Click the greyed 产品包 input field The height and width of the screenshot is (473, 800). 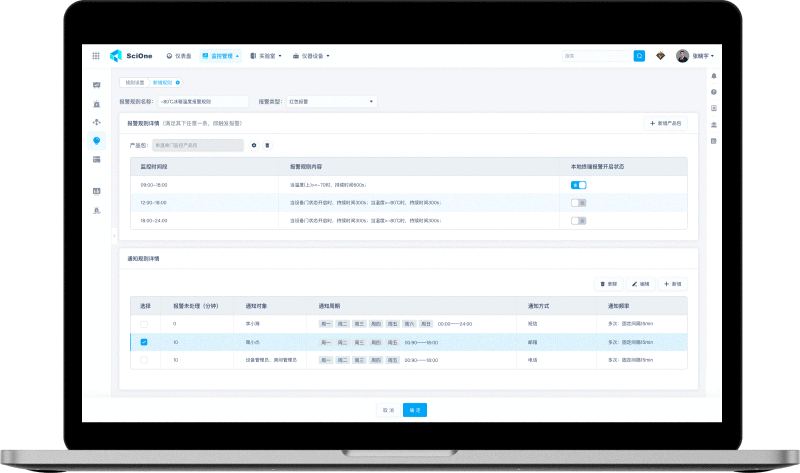click(198, 145)
